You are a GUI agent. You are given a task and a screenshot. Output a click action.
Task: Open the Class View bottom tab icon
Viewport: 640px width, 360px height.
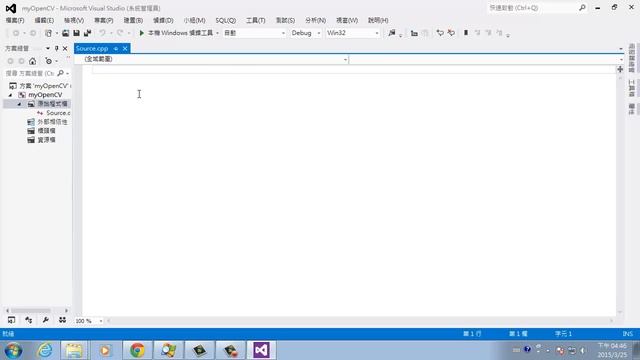tap(29, 320)
